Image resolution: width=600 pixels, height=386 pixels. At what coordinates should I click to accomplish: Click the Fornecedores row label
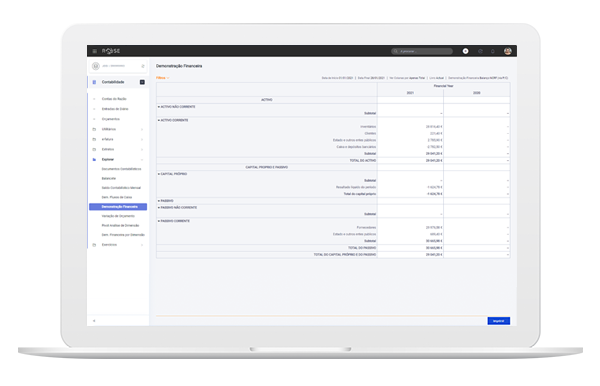[x=366, y=228]
